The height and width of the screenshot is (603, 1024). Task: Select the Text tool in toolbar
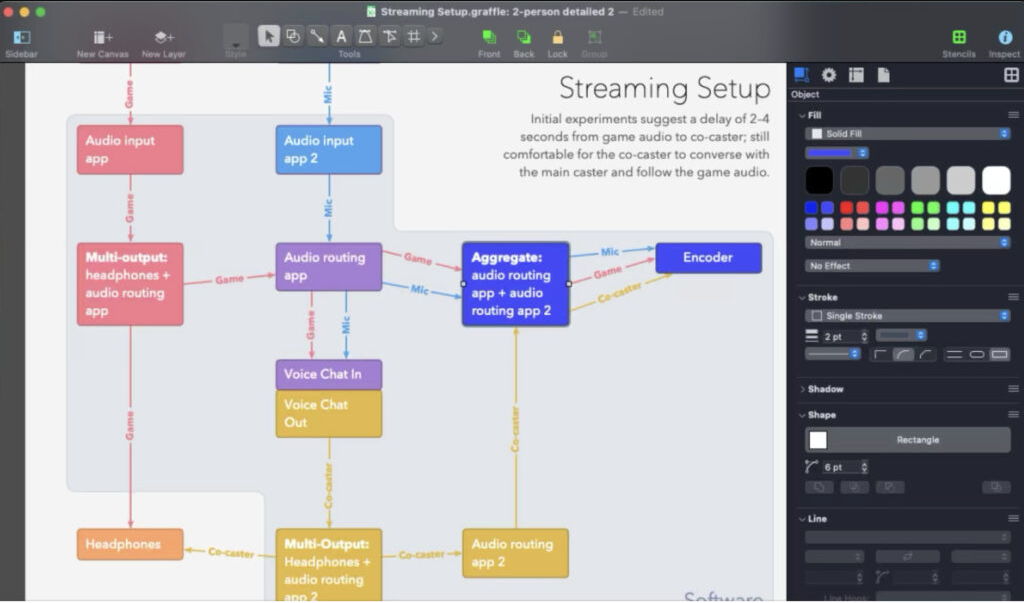(x=341, y=37)
